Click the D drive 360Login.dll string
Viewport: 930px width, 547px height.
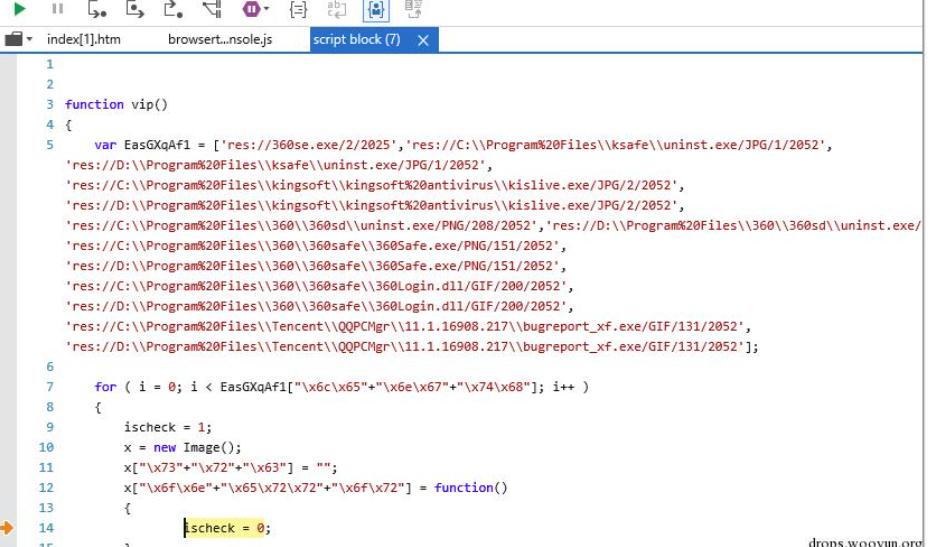(316, 306)
